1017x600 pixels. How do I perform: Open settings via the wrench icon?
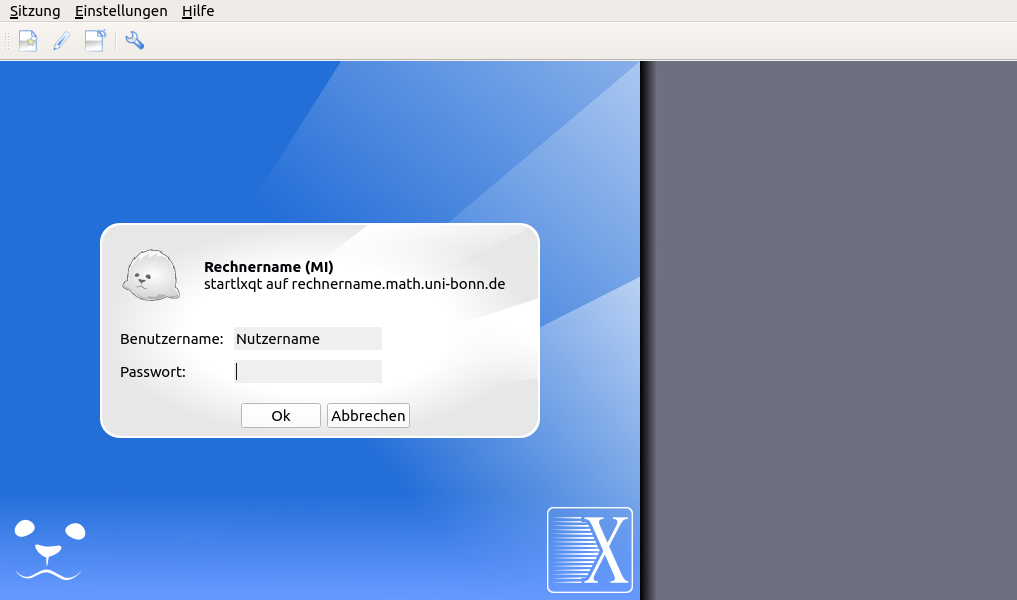[134, 41]
